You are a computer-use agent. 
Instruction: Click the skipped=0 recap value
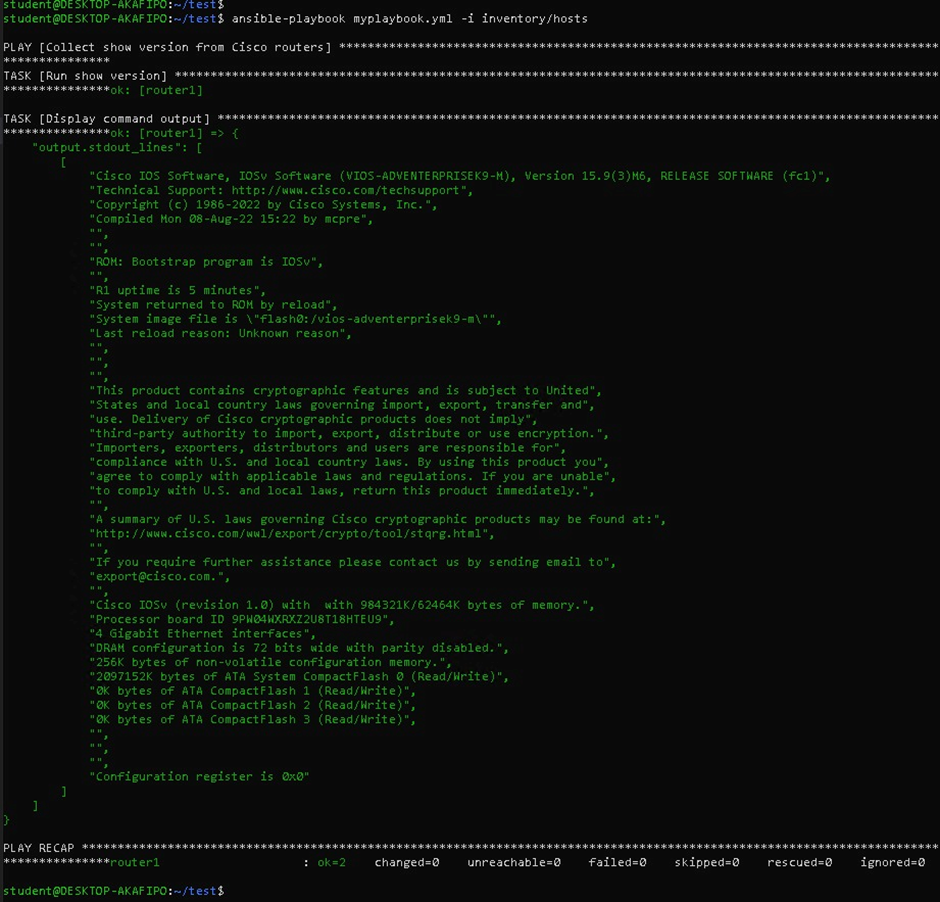tap(707, 863)
